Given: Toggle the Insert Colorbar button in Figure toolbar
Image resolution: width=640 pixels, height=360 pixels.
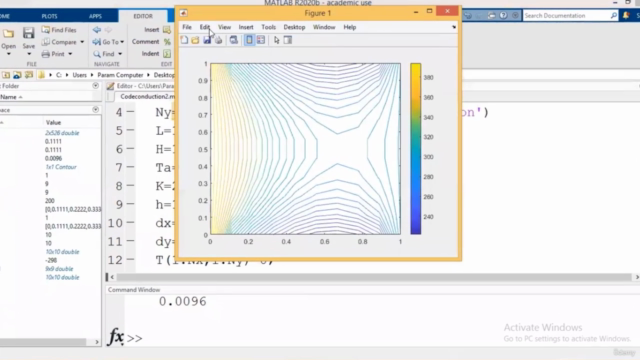Looking at the screenshot, I should (x=249, y=40).
